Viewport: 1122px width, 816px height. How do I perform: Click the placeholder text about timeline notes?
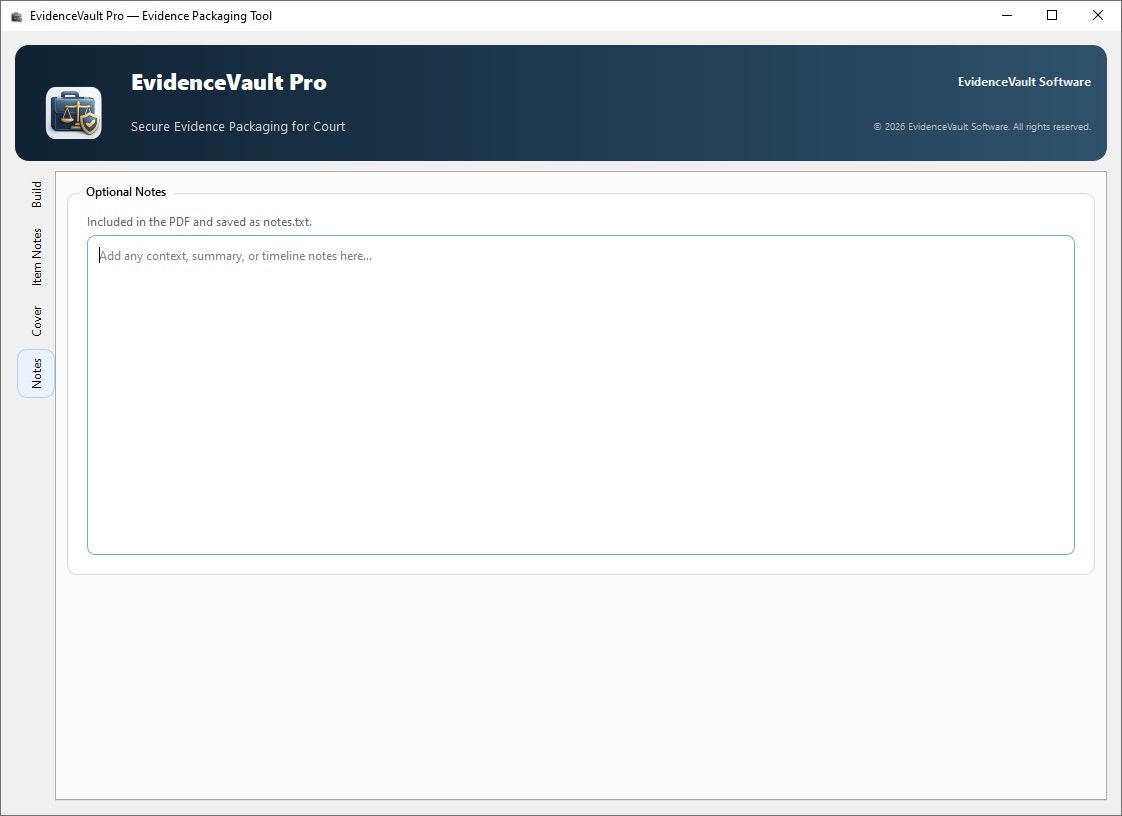235,255
